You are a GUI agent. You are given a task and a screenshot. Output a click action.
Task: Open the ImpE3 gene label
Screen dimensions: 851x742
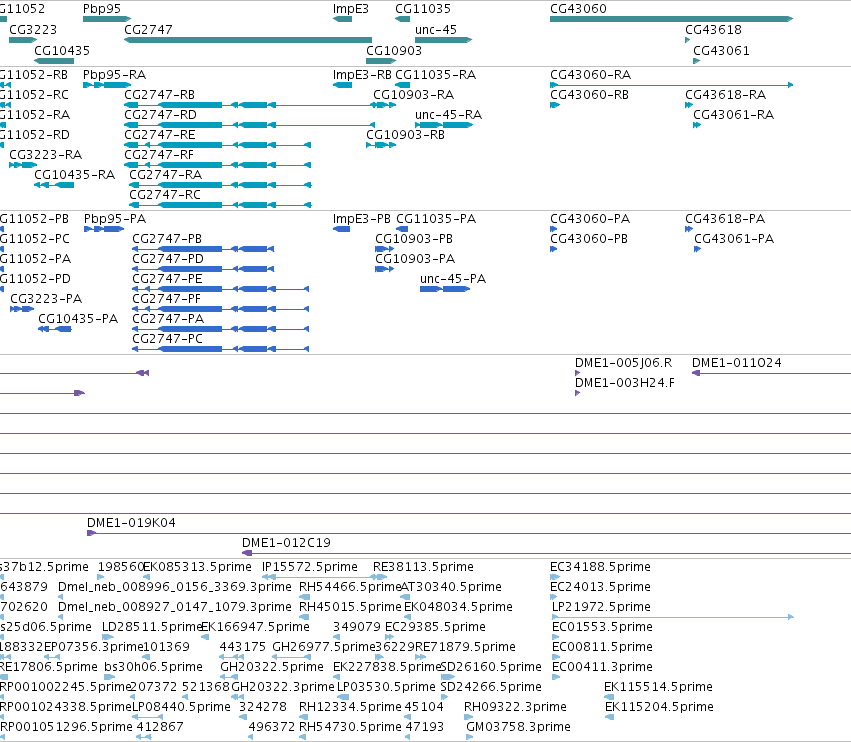(x=351, y=9)
